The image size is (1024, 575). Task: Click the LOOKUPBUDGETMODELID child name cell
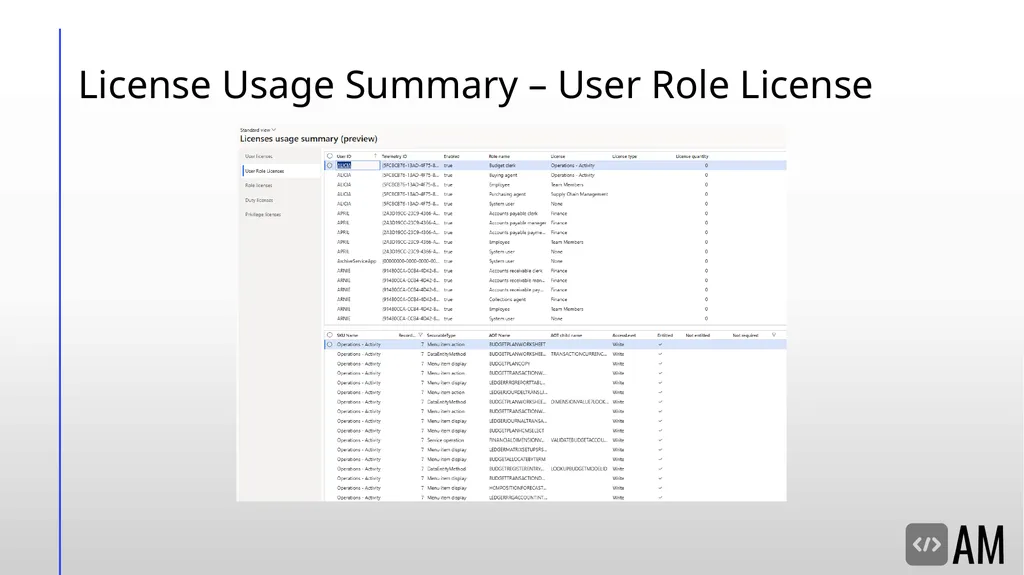[x=579, y=468]
